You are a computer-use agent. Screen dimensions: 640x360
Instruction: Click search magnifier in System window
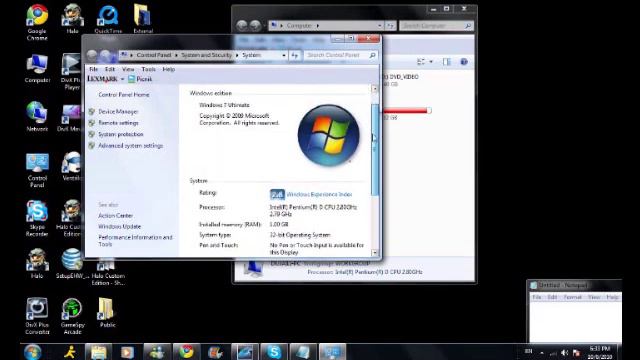[372, 55]
